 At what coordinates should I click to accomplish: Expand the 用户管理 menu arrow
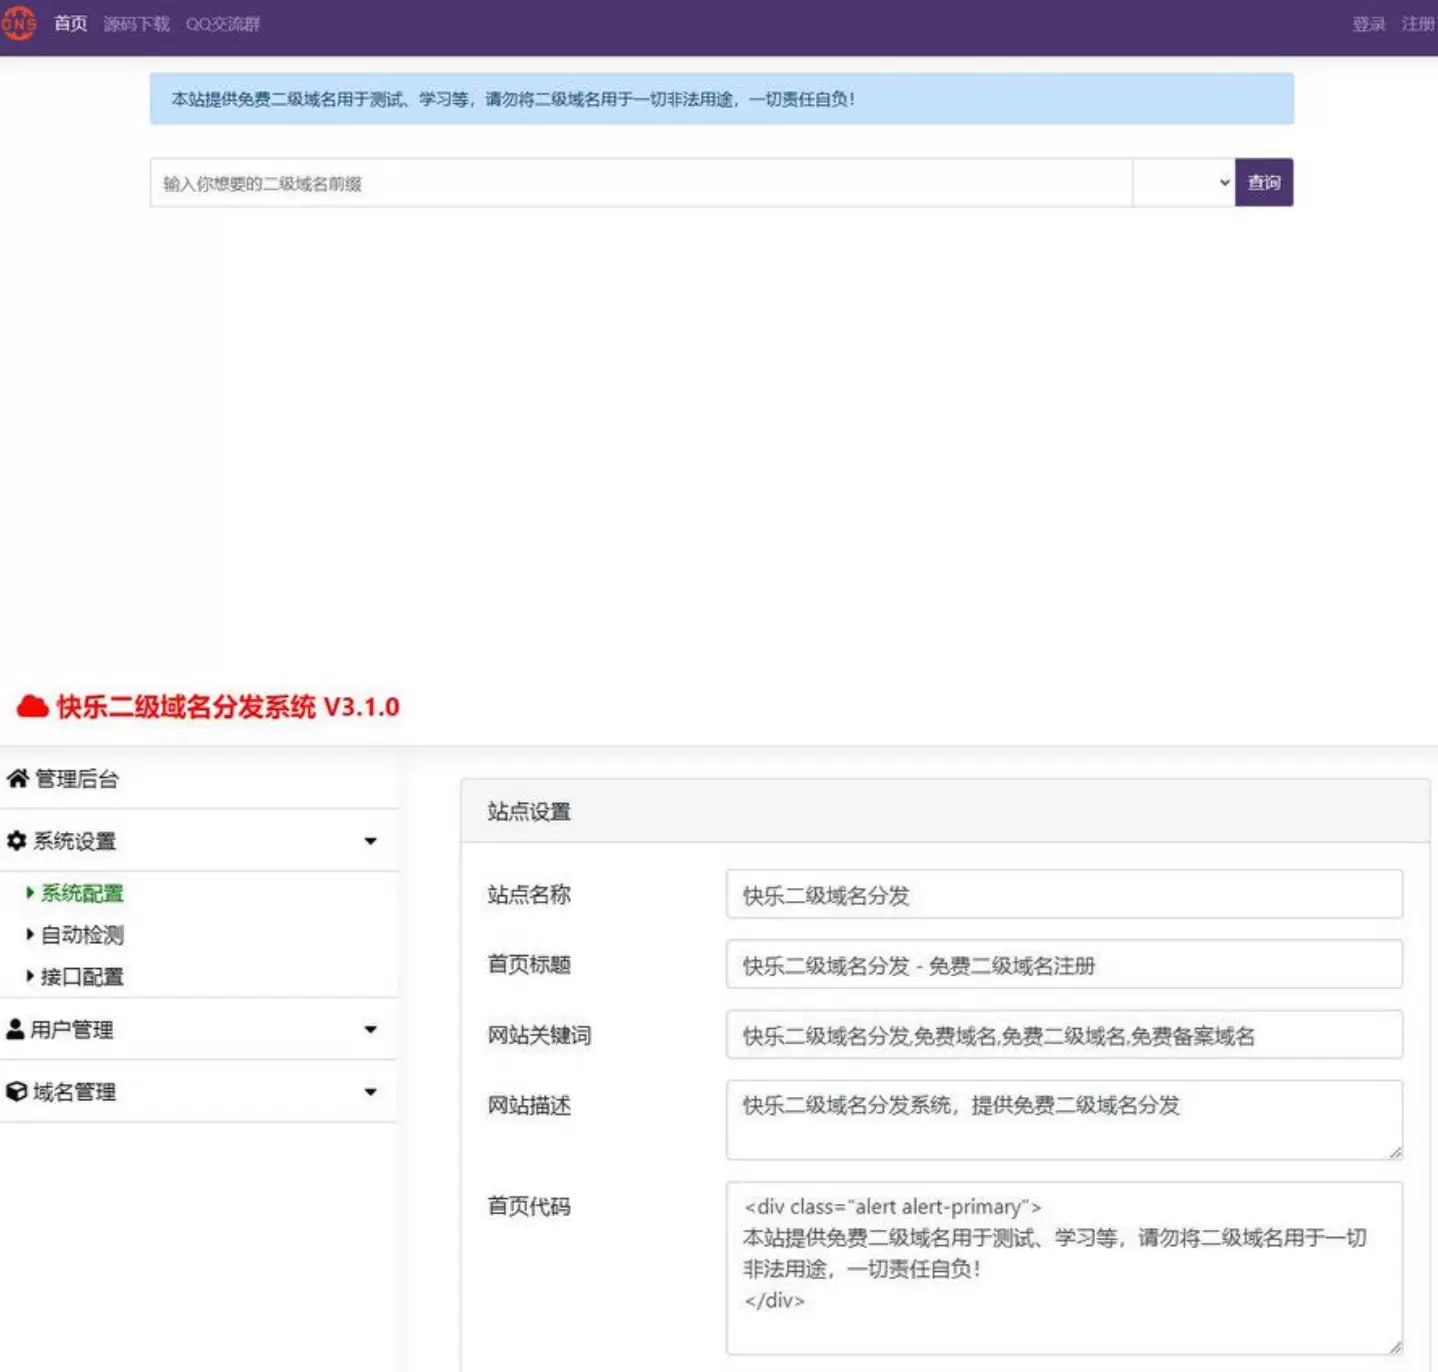(371, 1029)
